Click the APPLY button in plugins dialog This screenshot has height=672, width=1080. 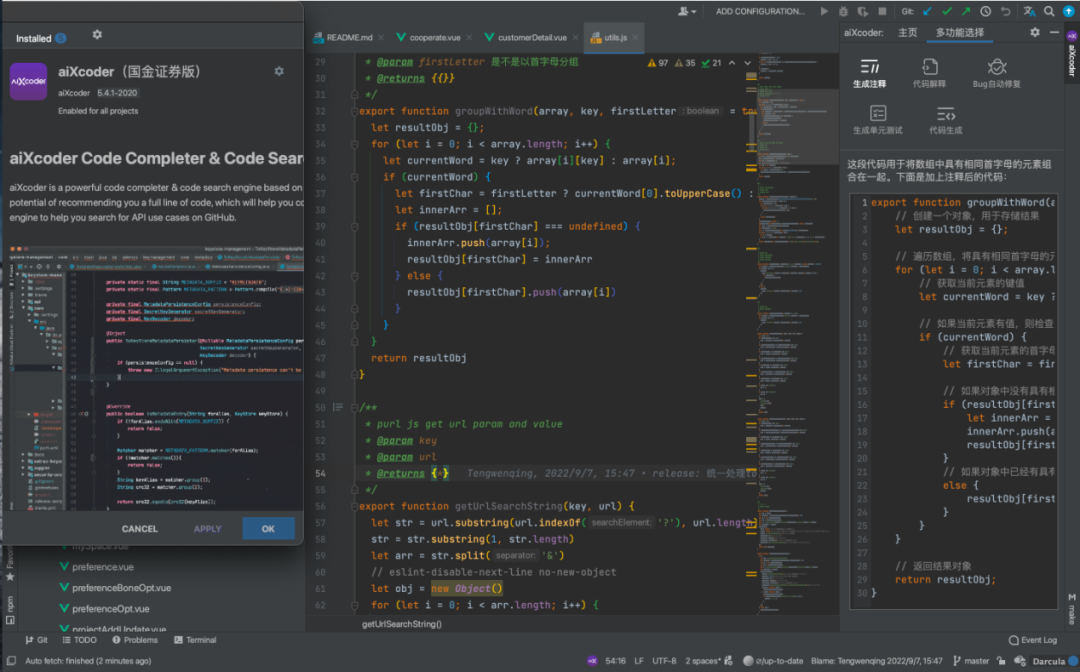[x=207, y=529]
